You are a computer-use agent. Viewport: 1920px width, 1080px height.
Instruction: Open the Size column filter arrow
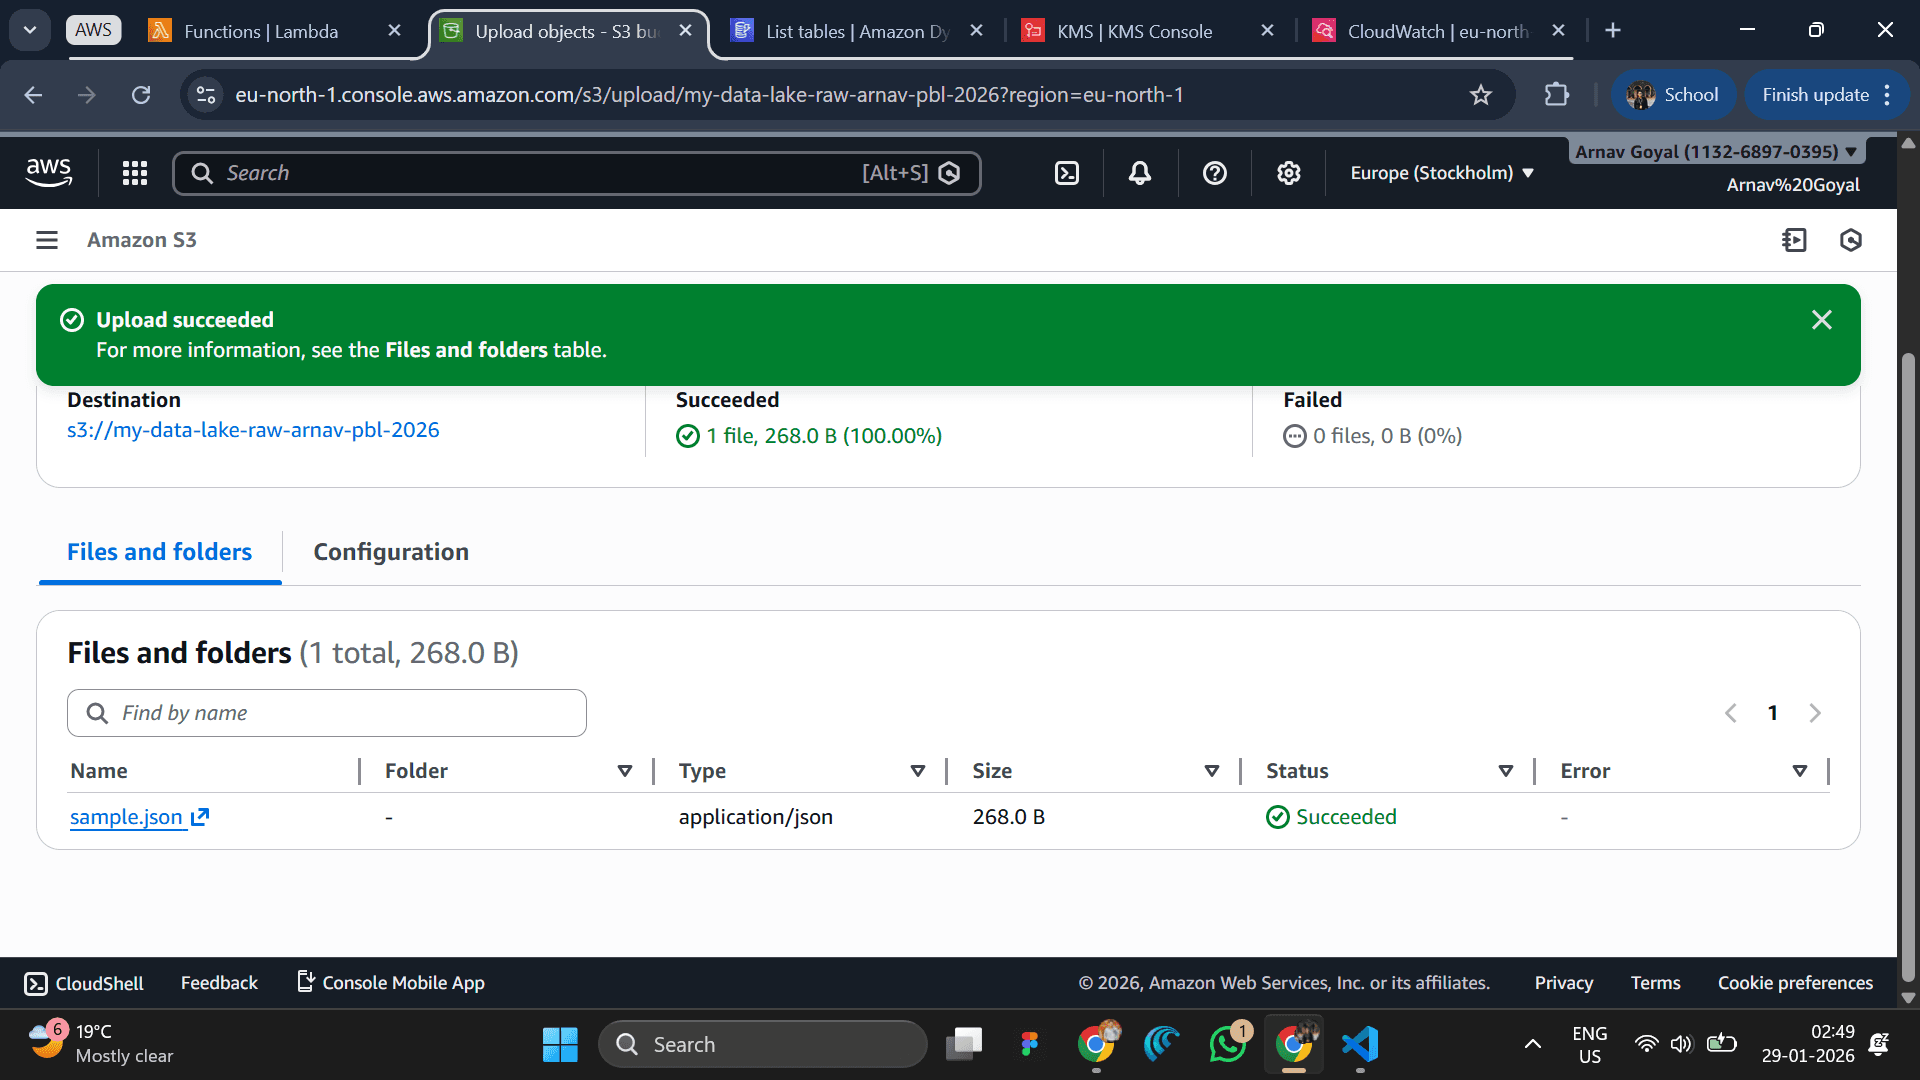1212,771
